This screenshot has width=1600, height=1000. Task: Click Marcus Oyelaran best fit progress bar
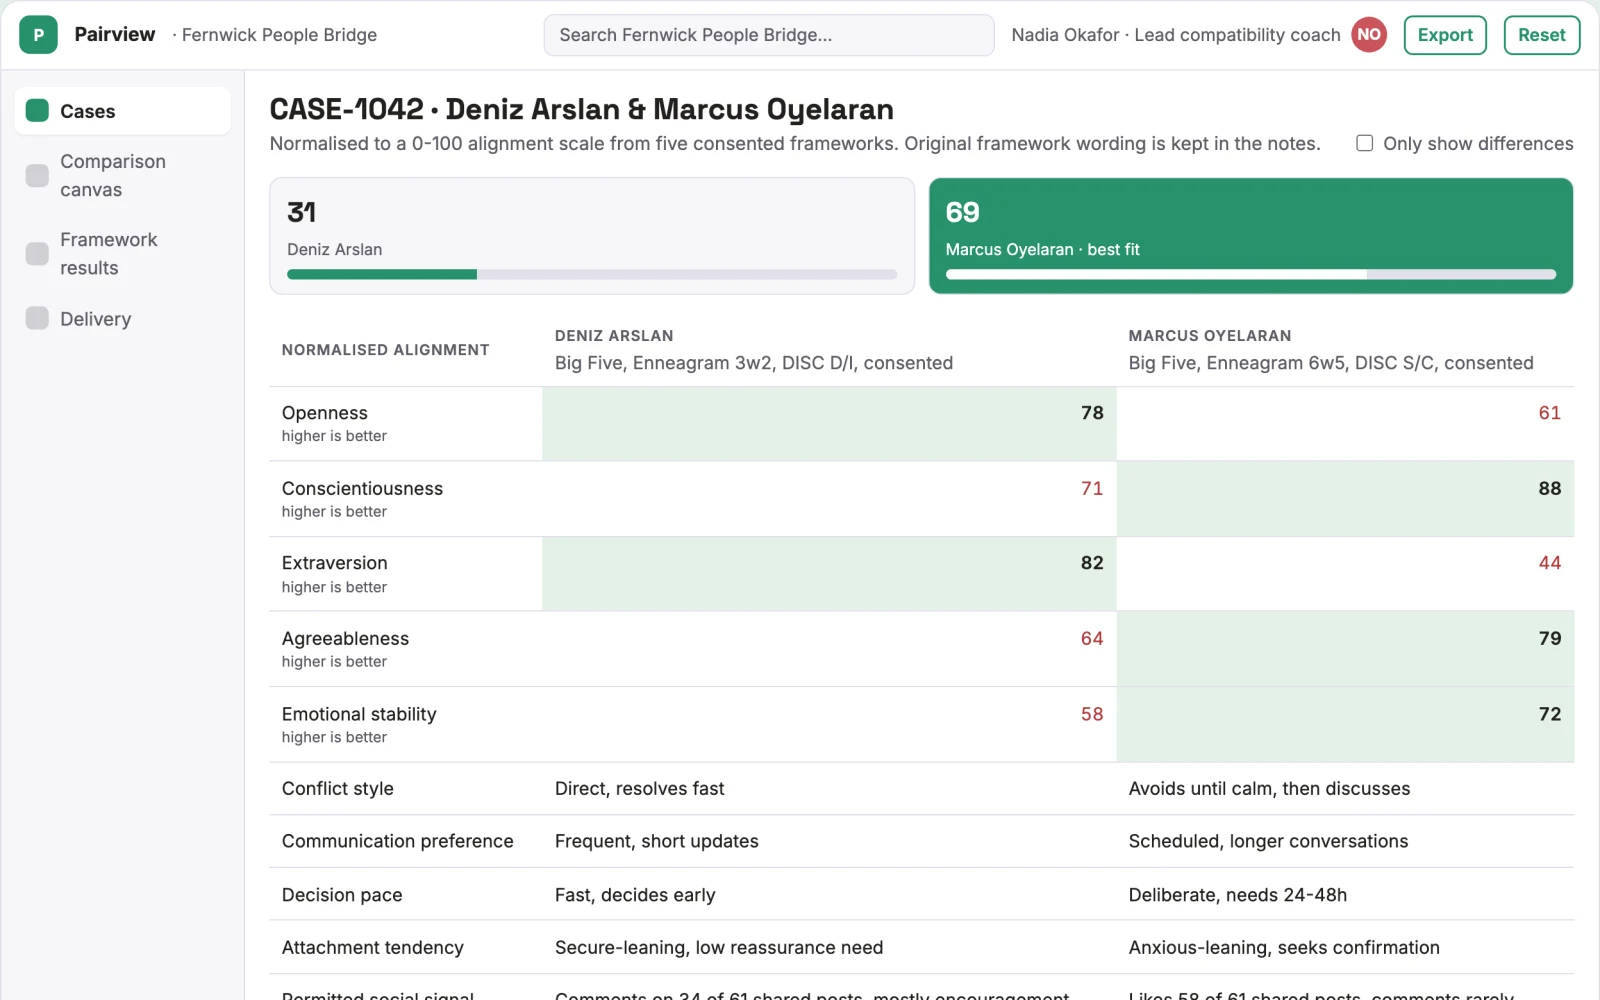pos(1251,274)
